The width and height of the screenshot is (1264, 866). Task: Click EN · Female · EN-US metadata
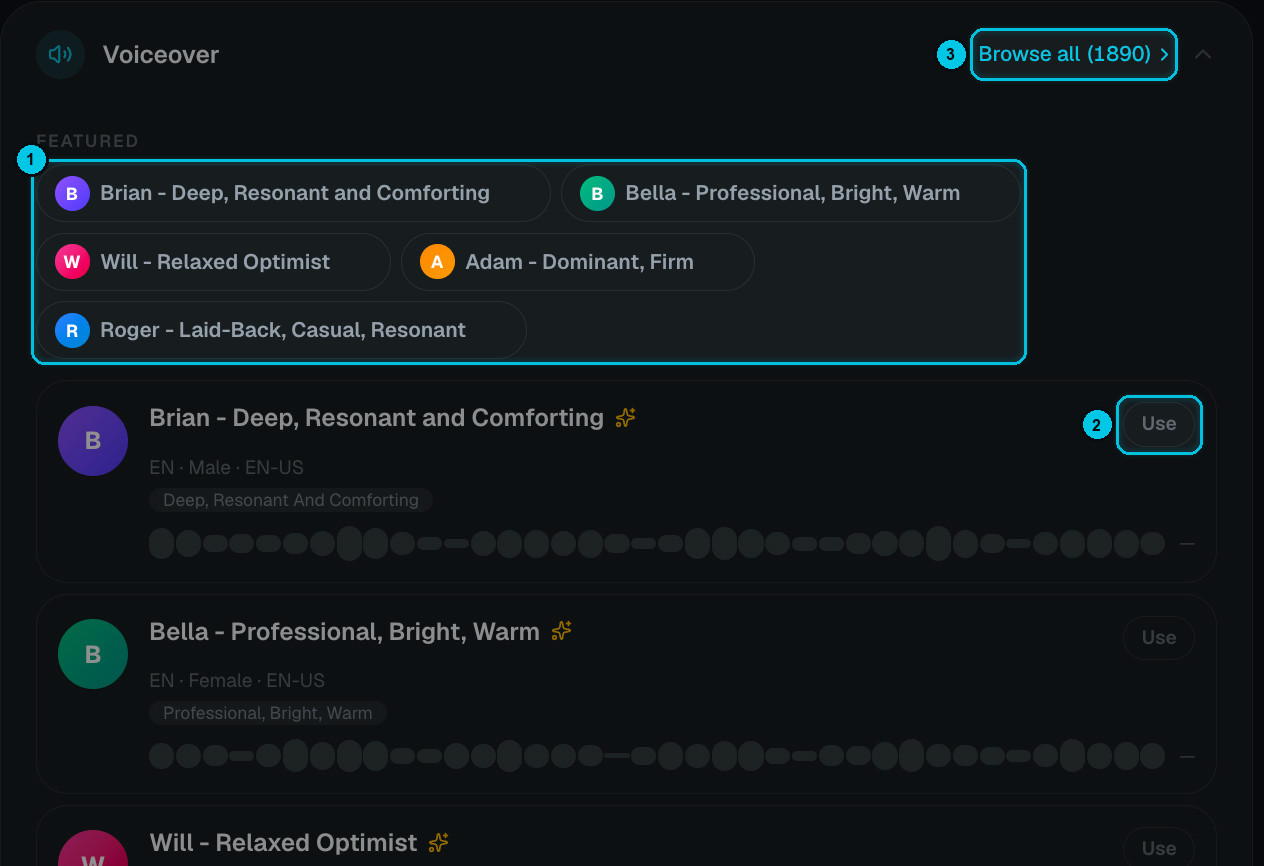point(237,680)
